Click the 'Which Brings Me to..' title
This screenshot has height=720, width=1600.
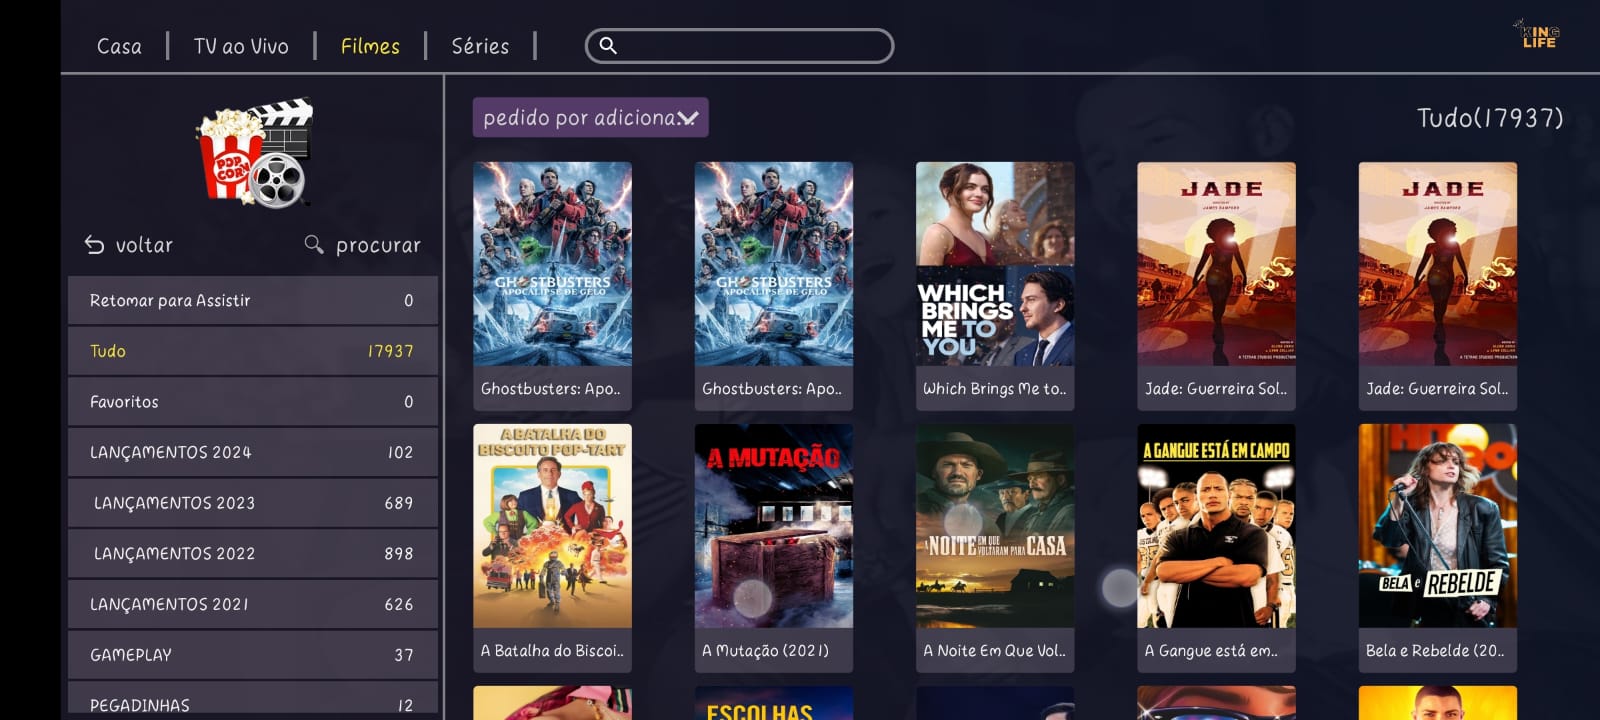click(x=995, y=389)
